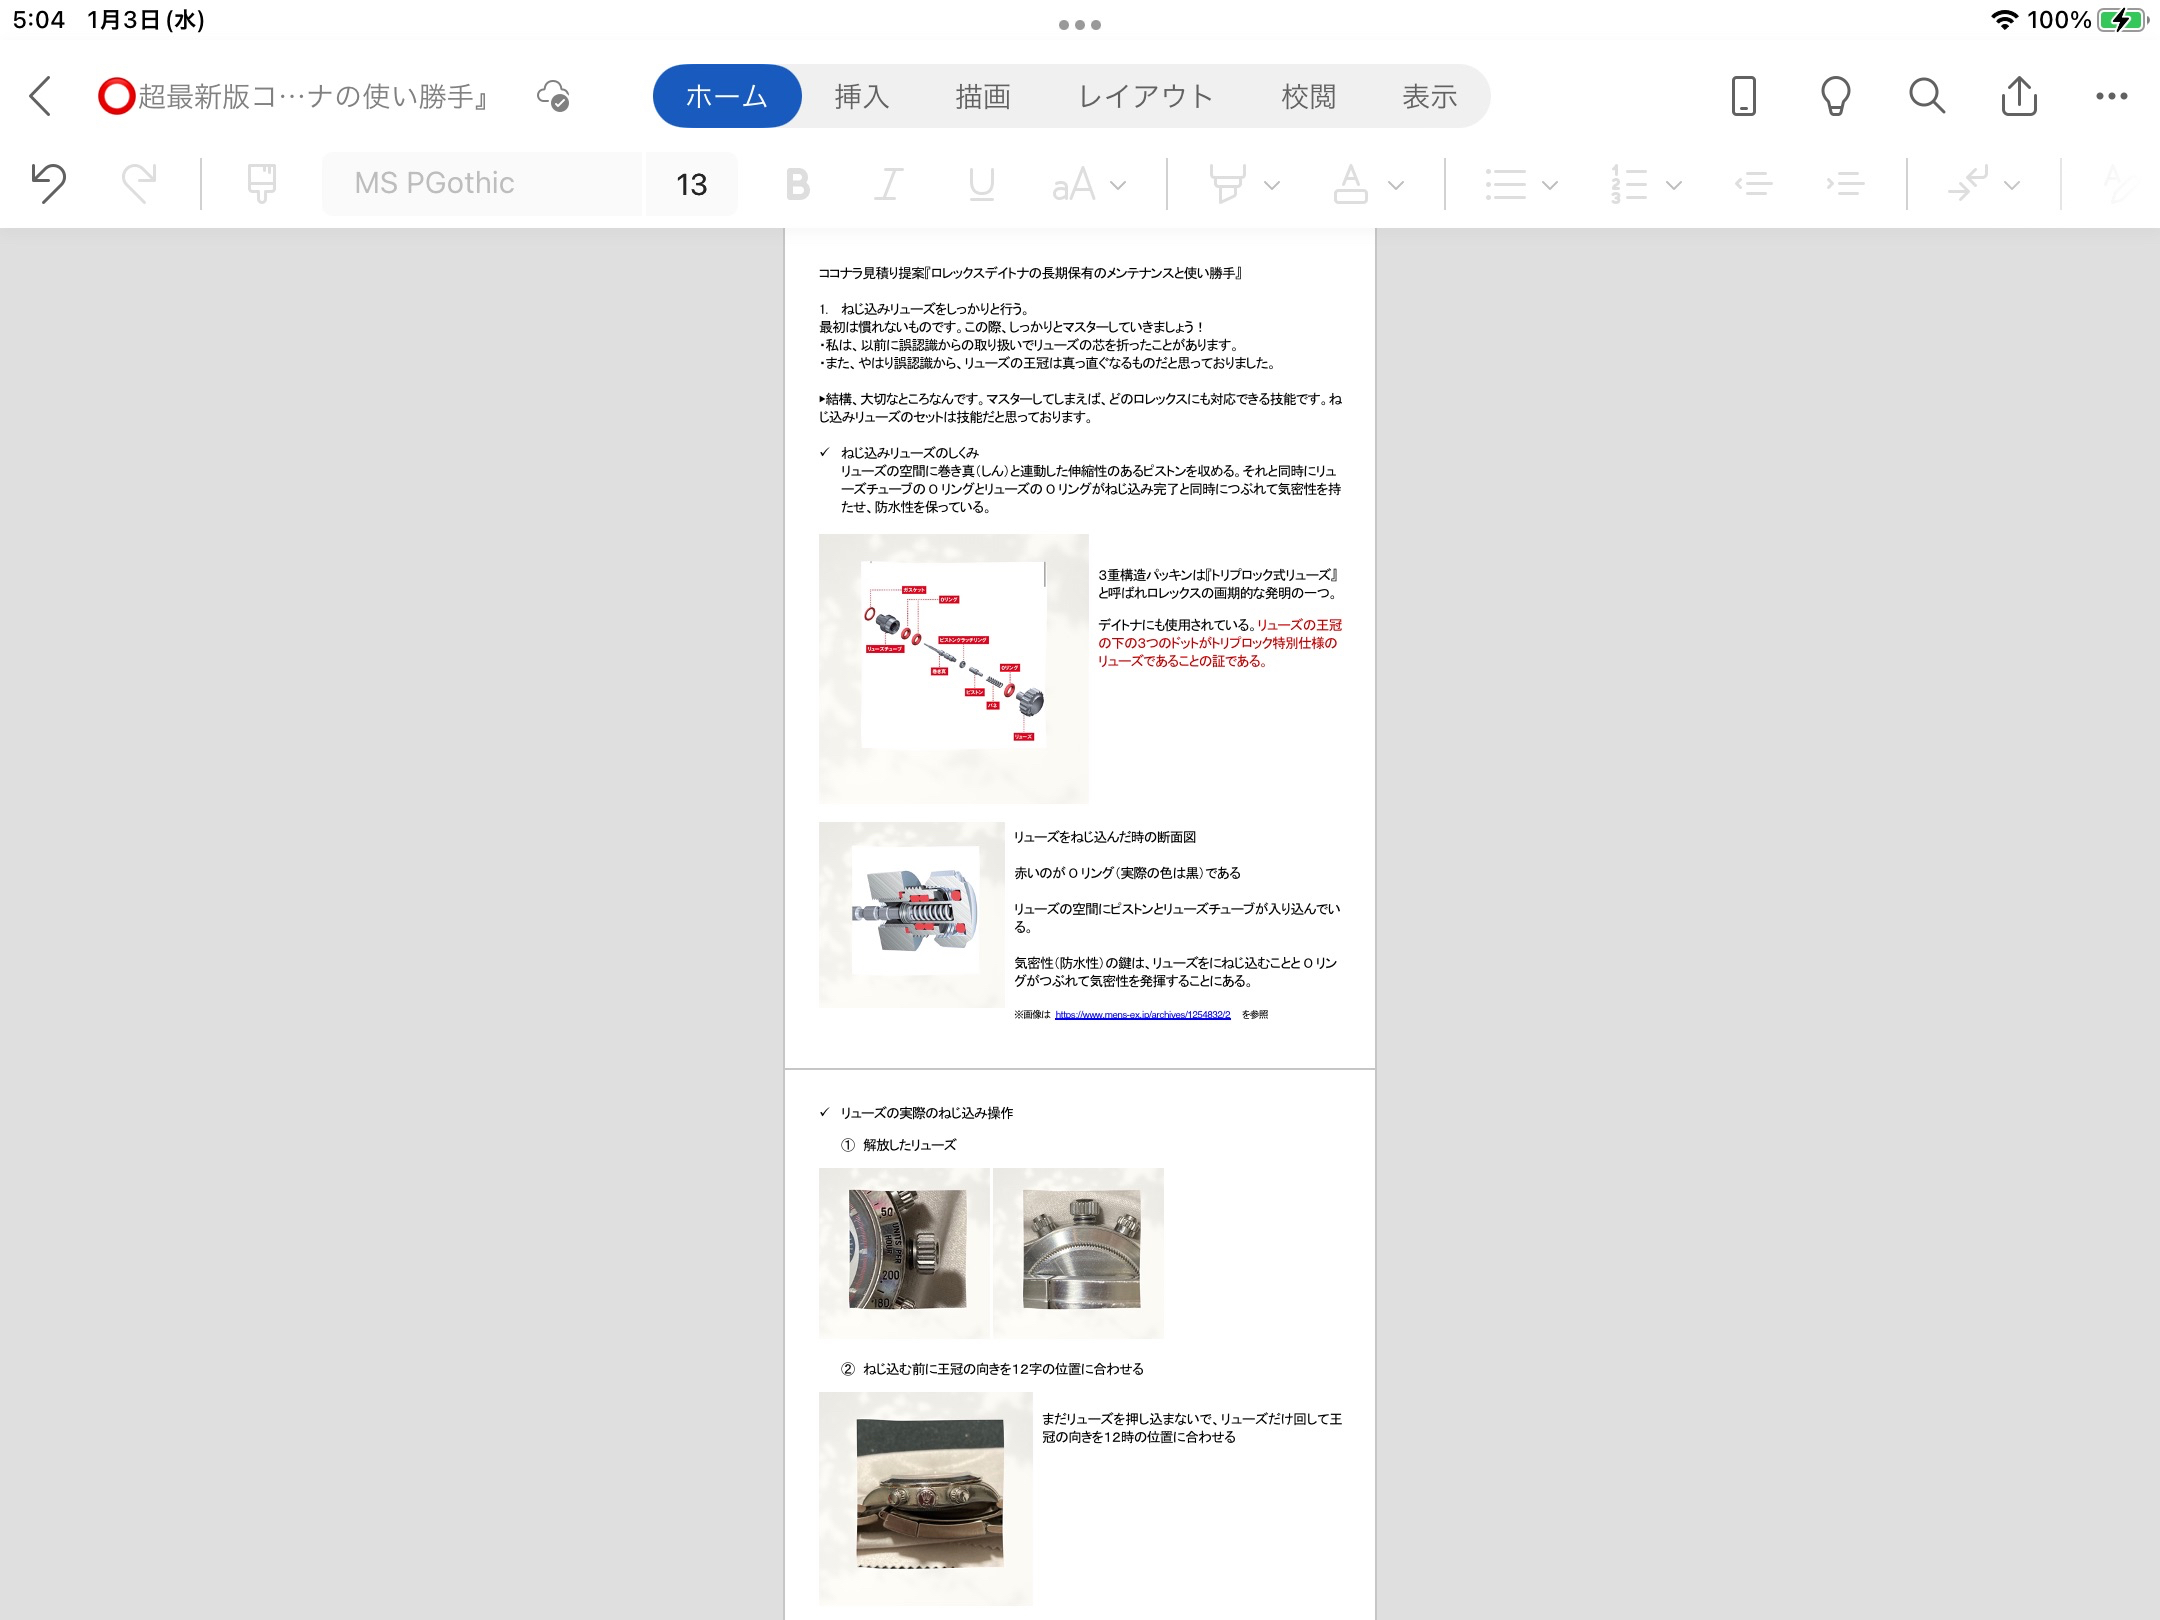The height and width of the screenshot is (1620, 2160).
Task: Select the side-view watch photo
Action: pyautogui.click(x=926, y=1498)
